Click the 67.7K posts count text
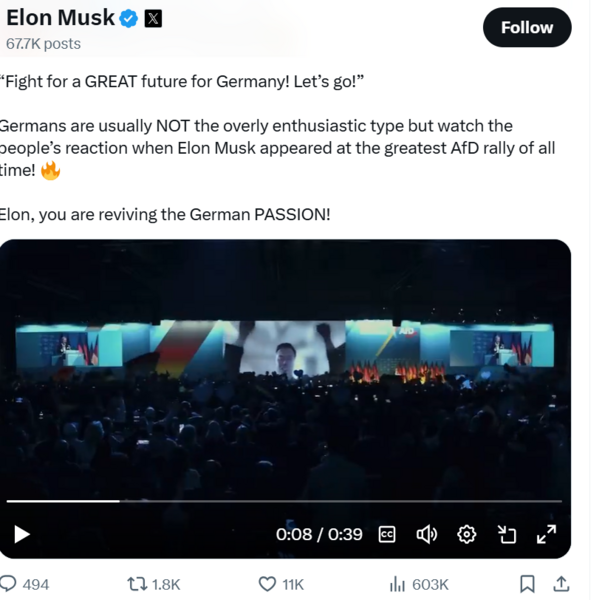This screenshot has width=602, height=600. click(43, 44)
